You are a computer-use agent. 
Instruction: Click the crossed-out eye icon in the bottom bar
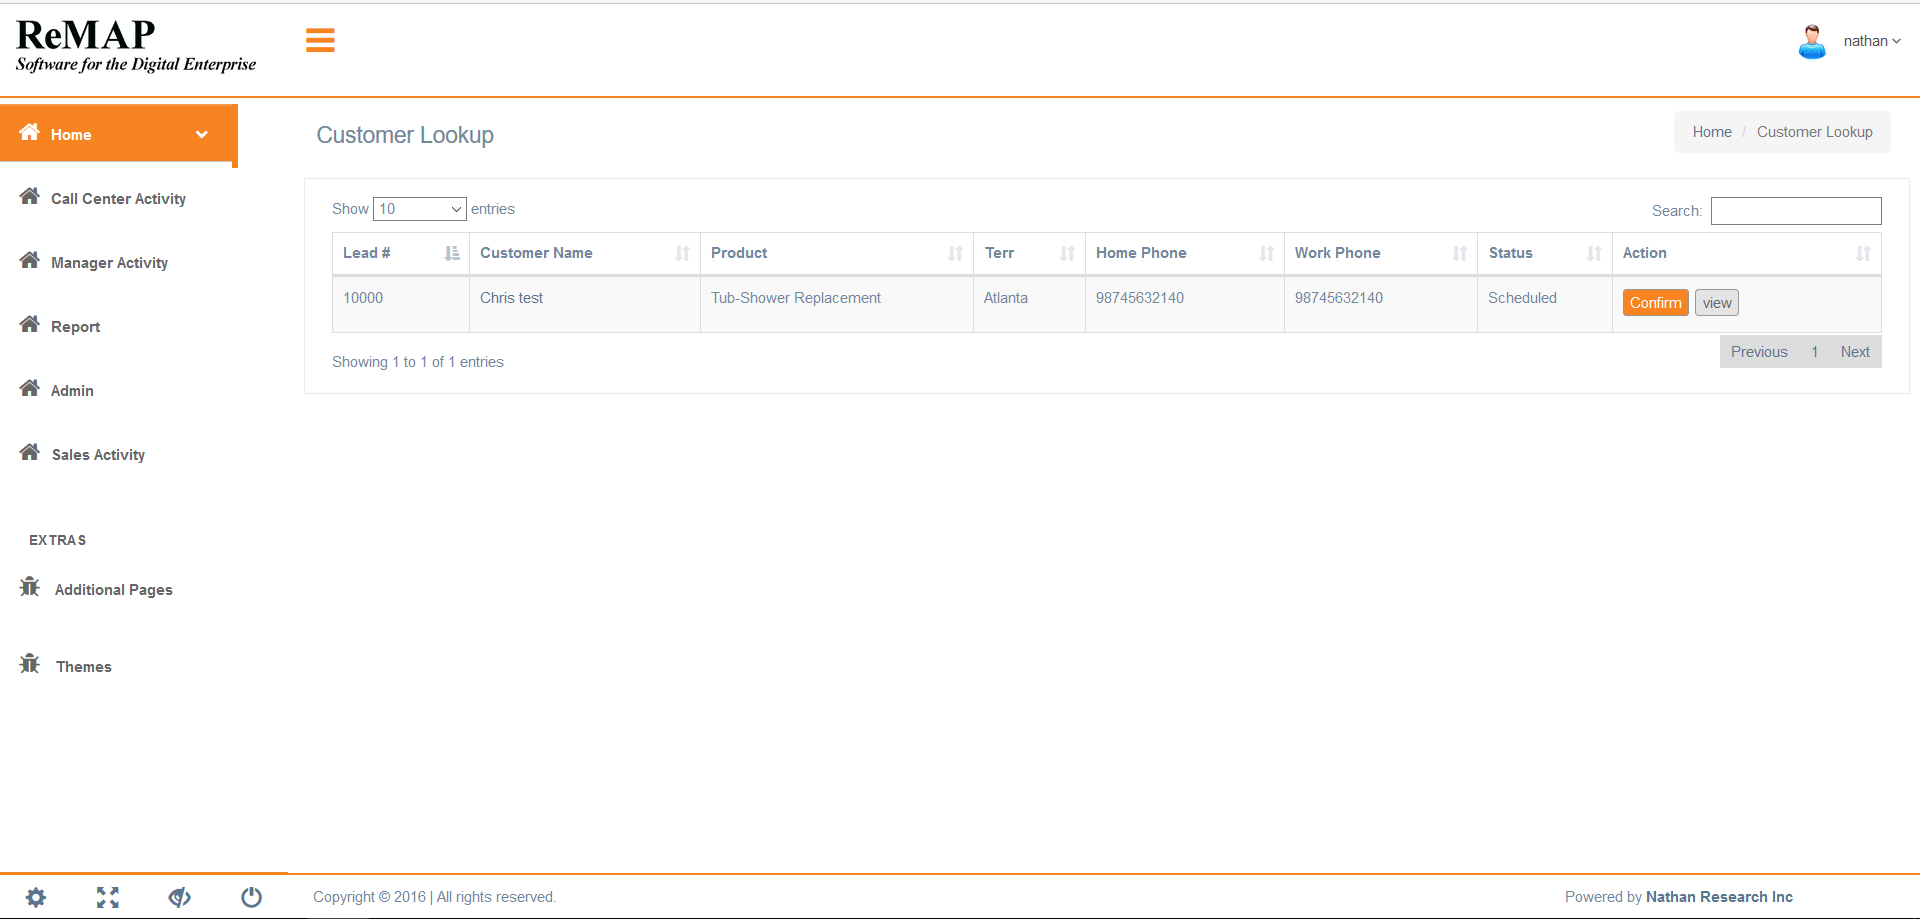click(x=180, y=897)
